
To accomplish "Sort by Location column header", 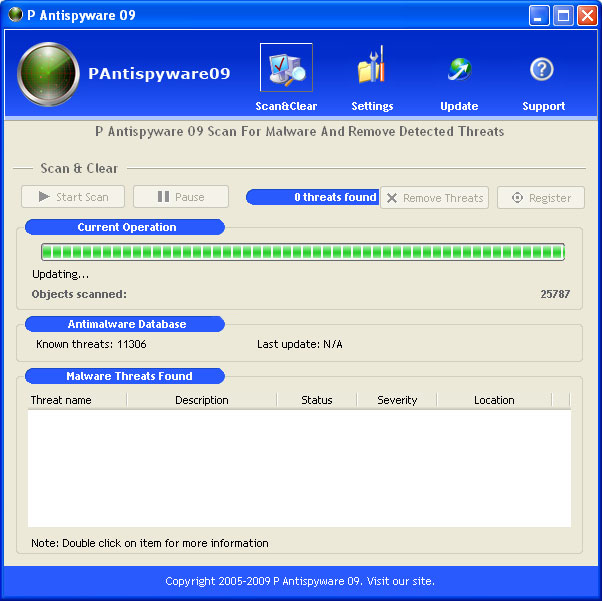I will (494, 400).
